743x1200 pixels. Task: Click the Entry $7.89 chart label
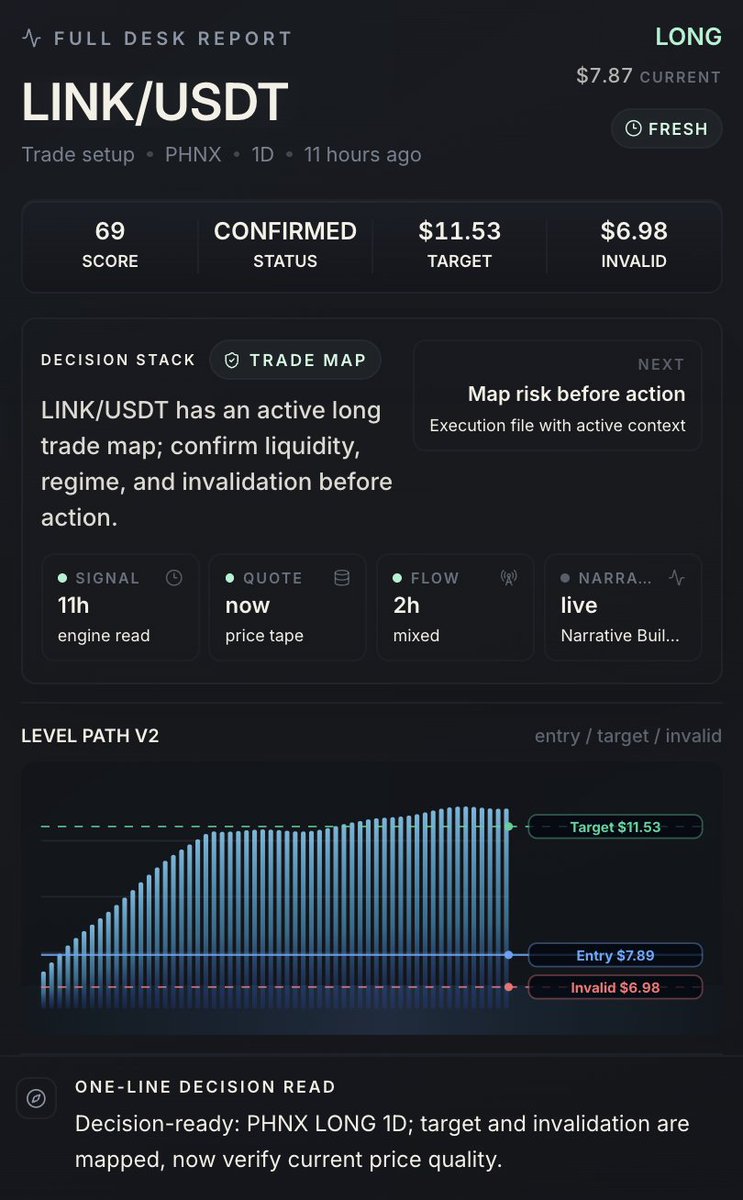(615, 955)
